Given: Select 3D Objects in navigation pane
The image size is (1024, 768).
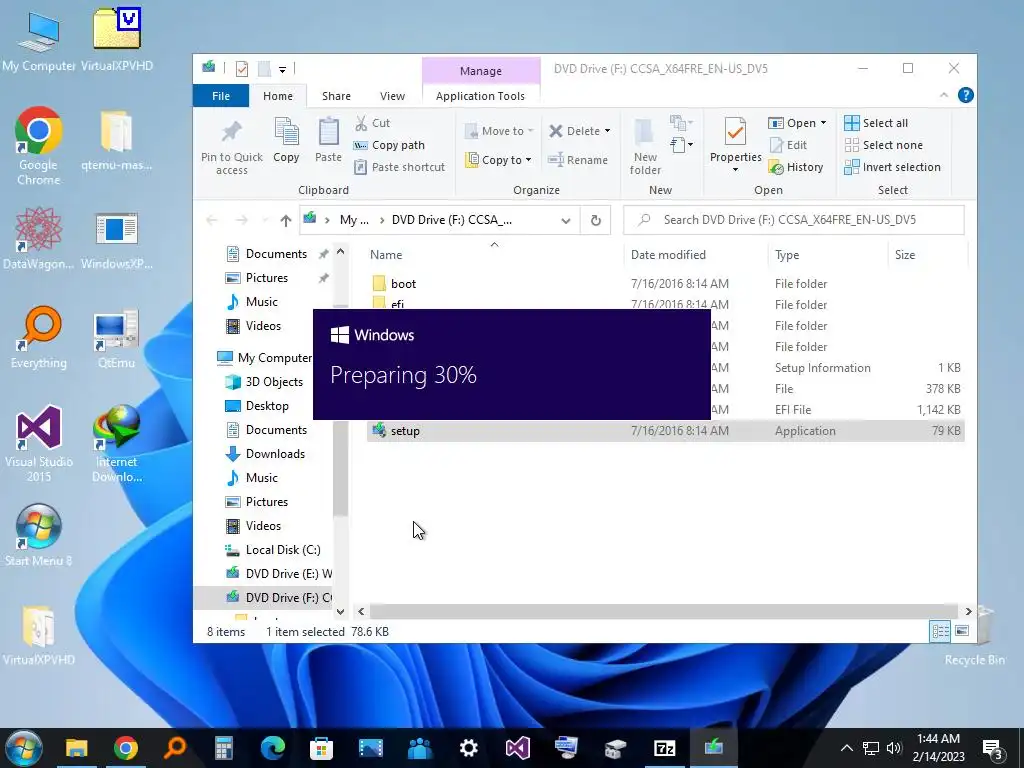Looking at the screenshot, I should 274,382.
